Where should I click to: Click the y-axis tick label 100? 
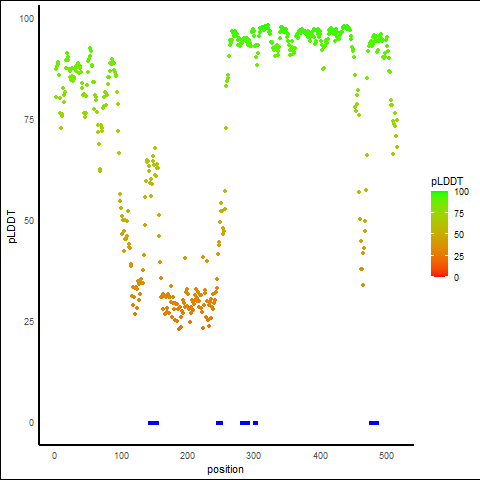coord(27,19)
